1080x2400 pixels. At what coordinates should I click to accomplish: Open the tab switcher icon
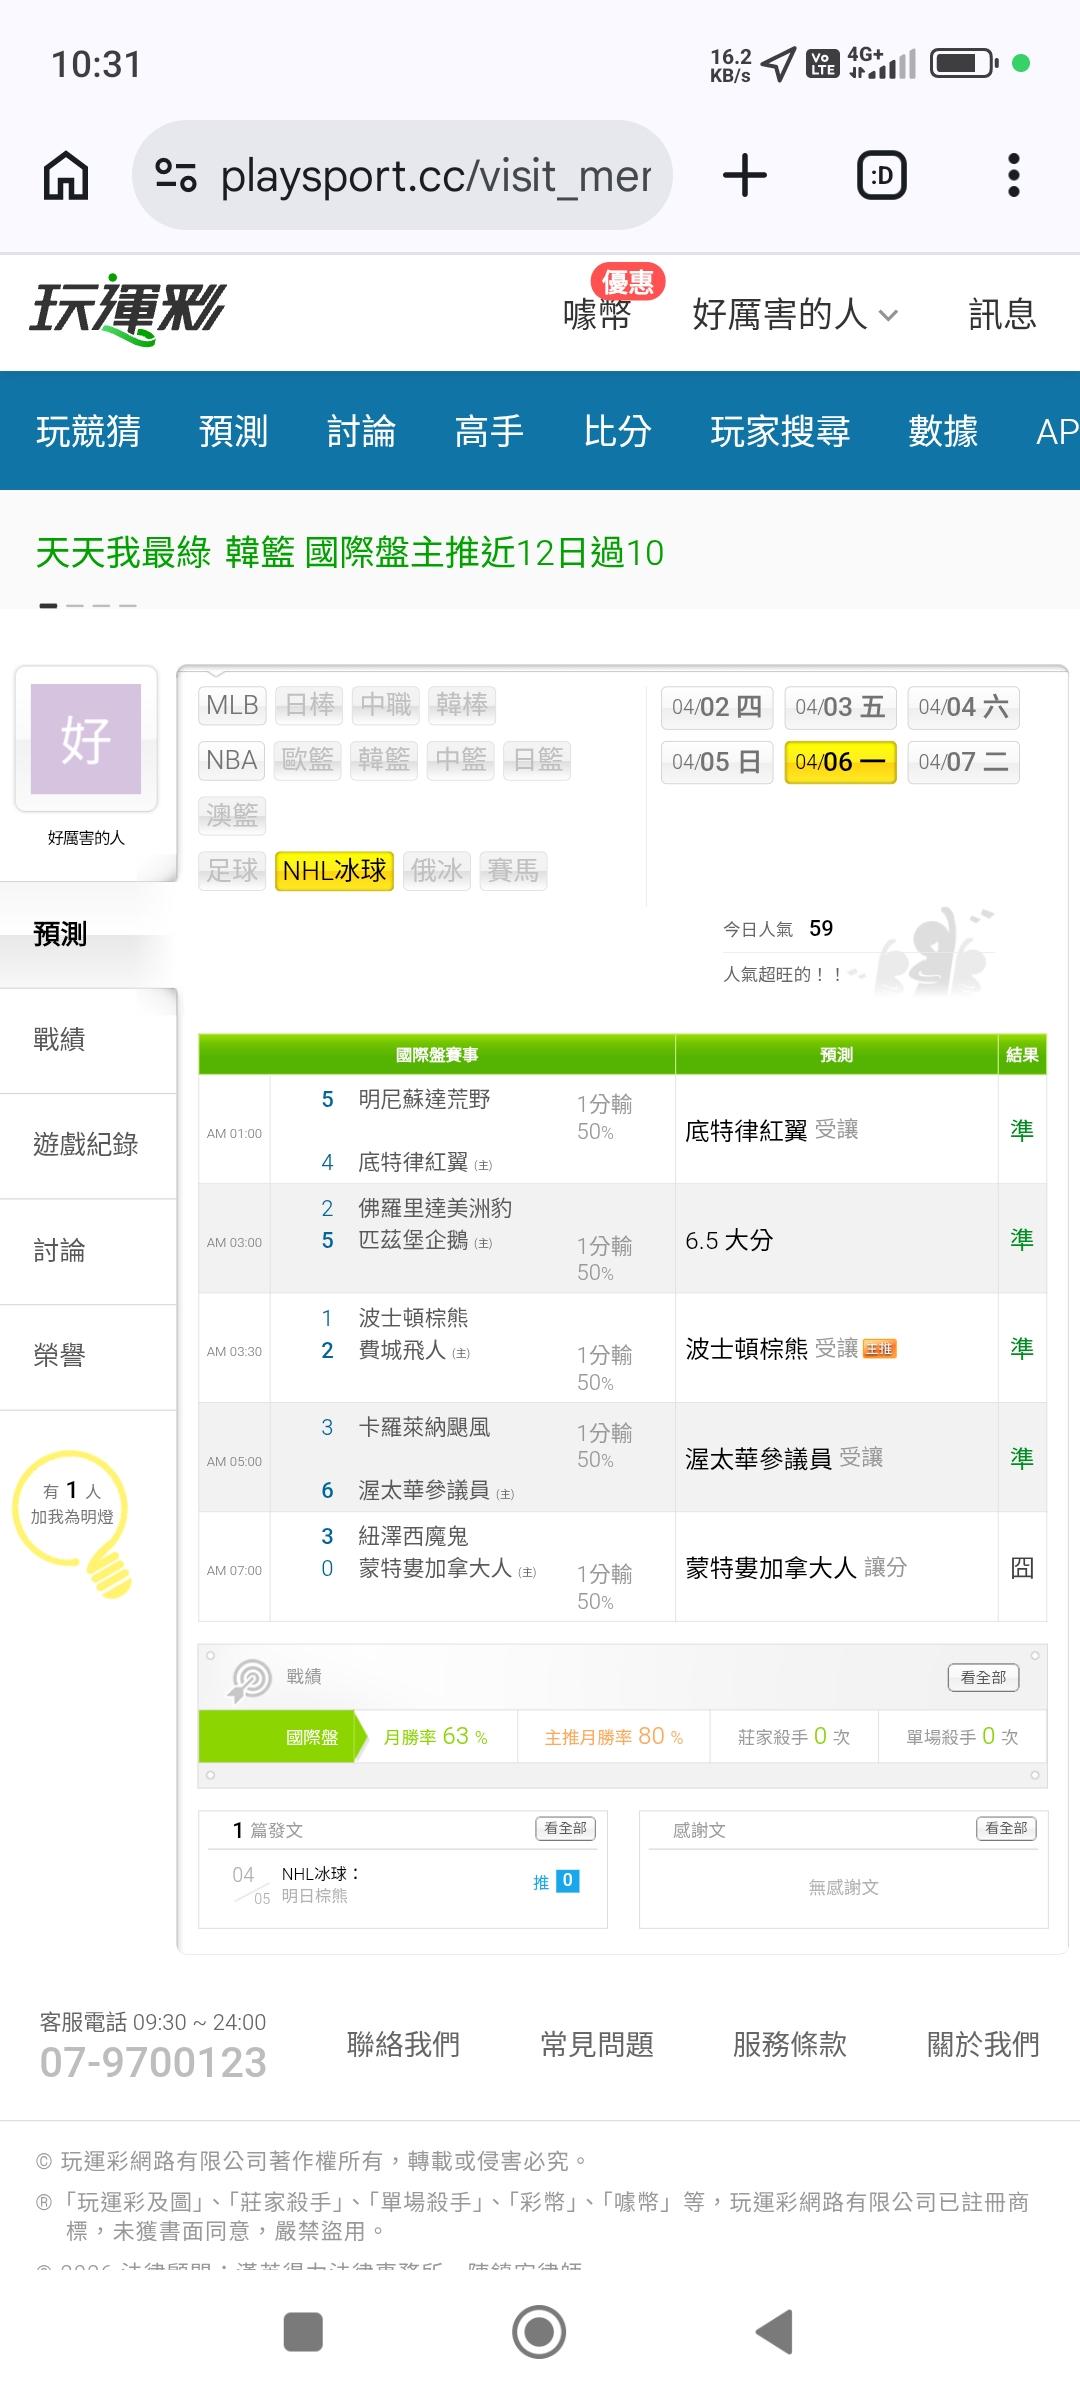(x=882, y=176)
